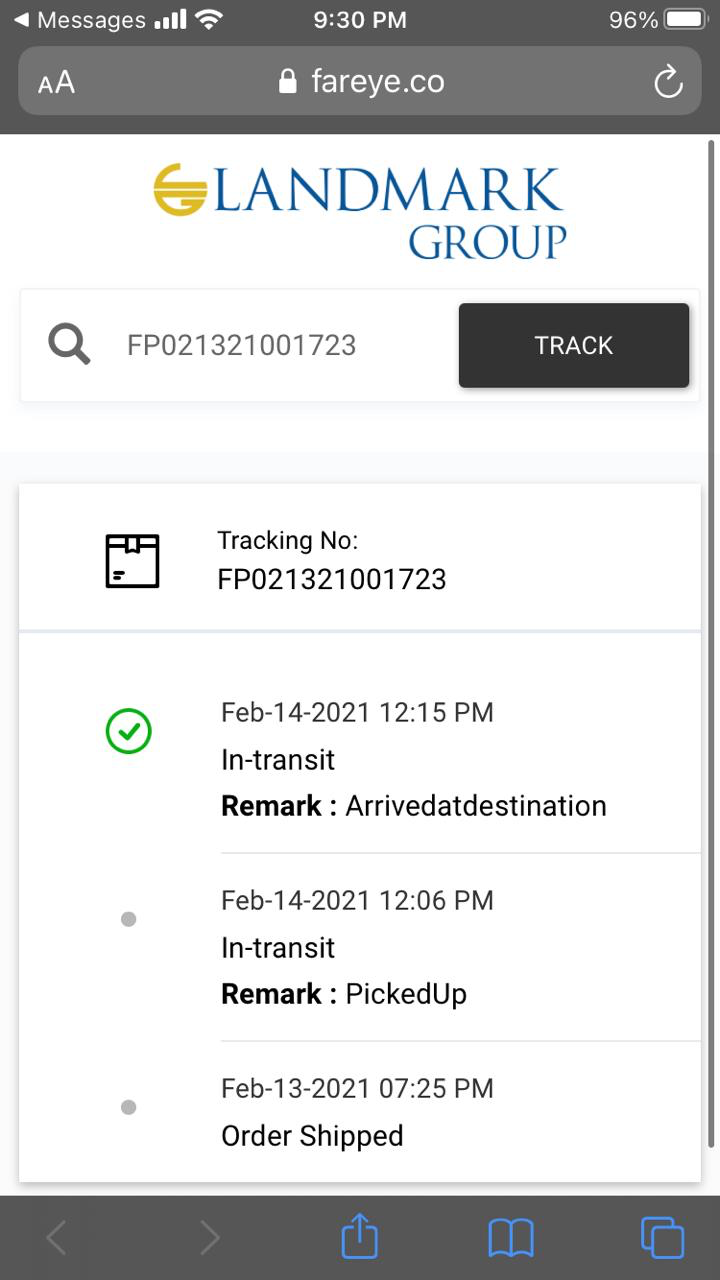720x1280 pixels.
Task: Return to Messages via back arrow
Action: coord(22,20)
